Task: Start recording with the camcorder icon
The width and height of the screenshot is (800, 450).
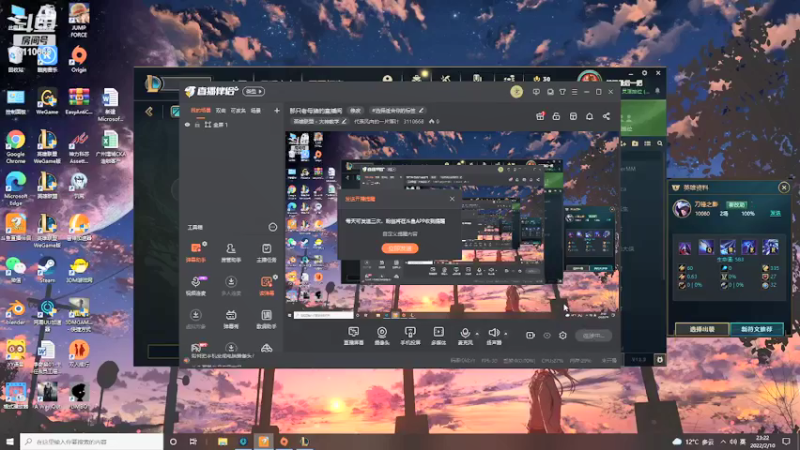Action: click(x=530, y=336)
